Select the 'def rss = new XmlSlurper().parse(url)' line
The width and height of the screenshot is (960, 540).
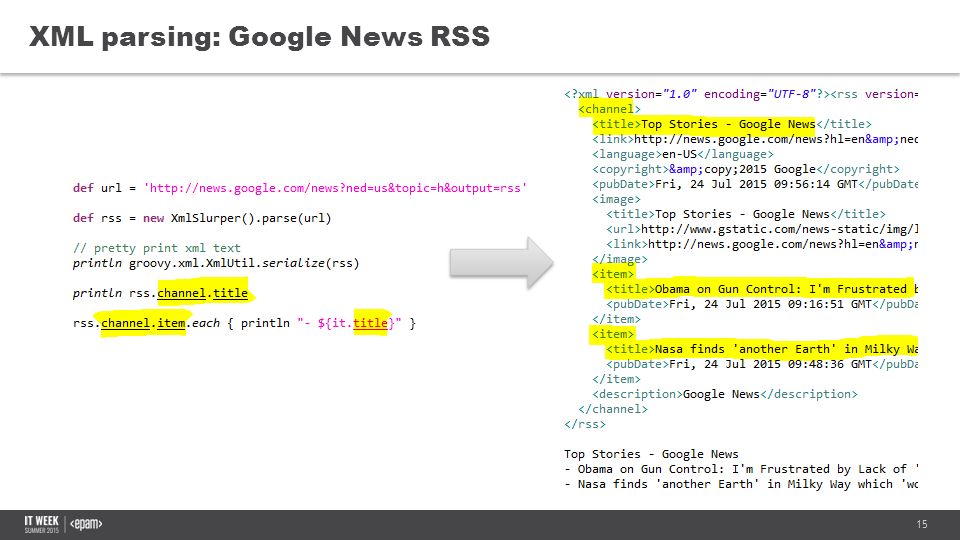[x=202, y=218]
